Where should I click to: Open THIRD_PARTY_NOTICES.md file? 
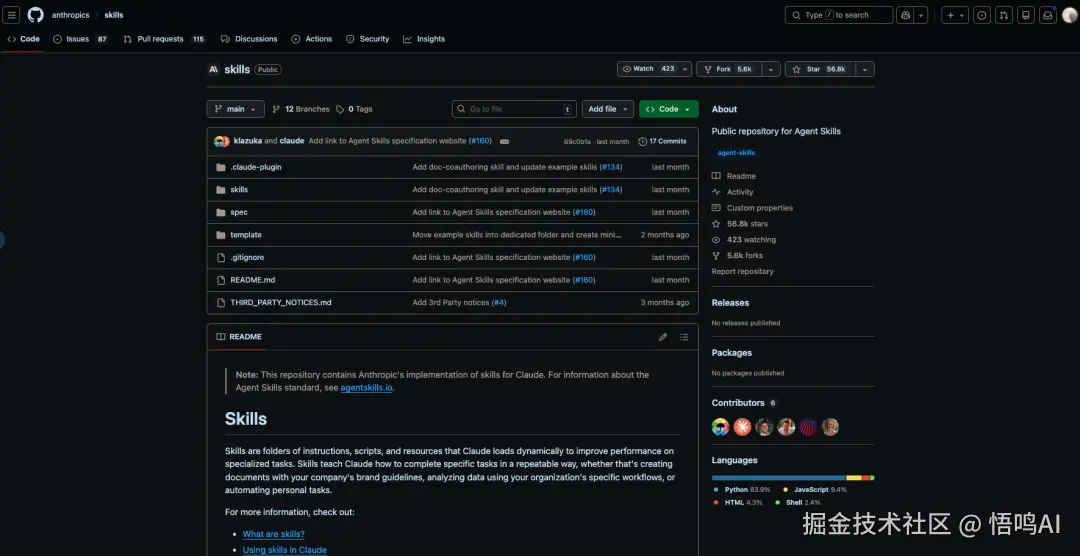coord(280,302)
